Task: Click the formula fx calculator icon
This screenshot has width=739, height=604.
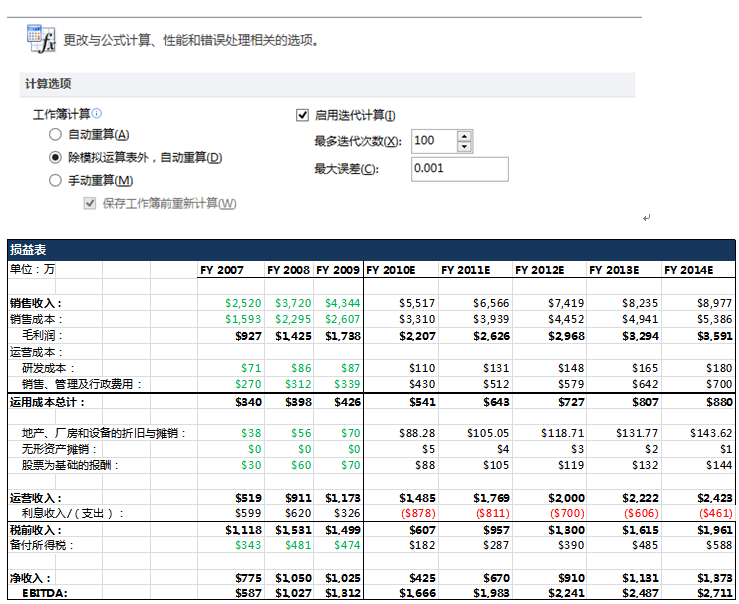Action: pos(40,39)
